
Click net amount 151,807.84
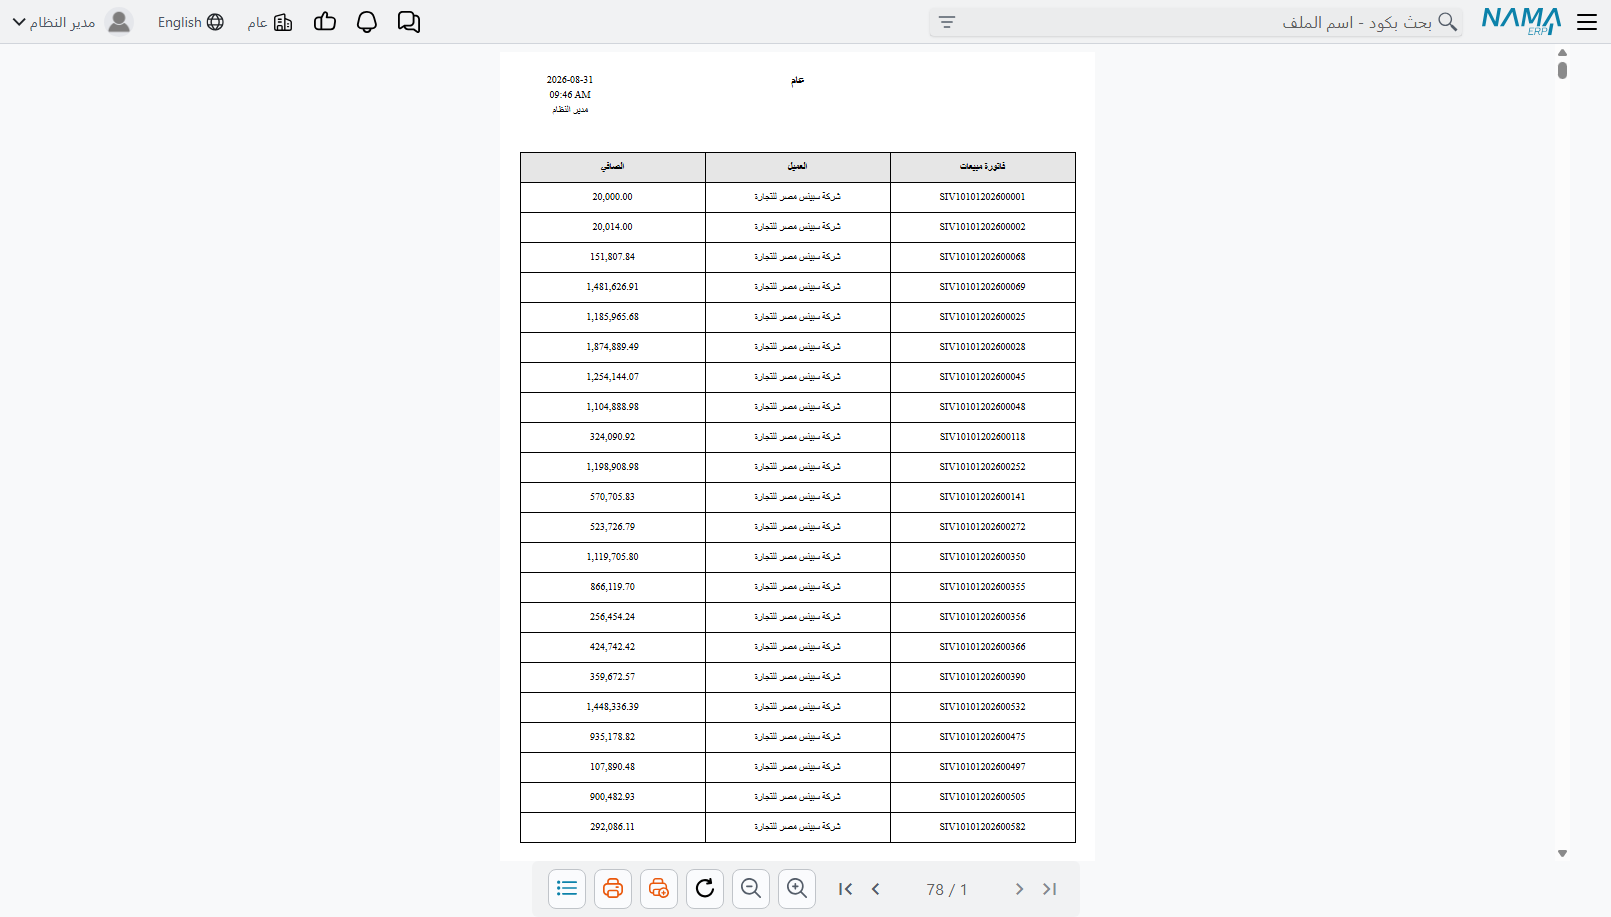click(x=613, y=257)
